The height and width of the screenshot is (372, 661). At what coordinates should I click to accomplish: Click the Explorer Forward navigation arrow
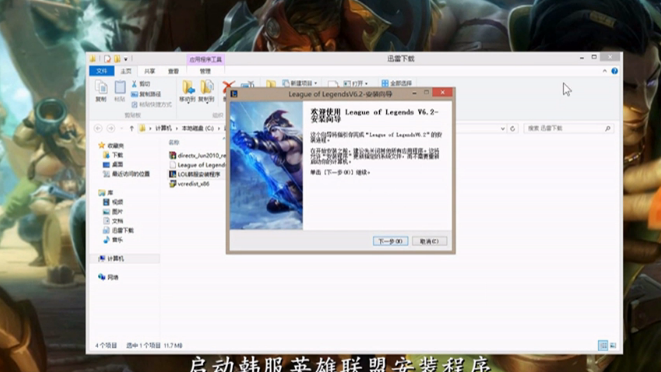point(111,128)
